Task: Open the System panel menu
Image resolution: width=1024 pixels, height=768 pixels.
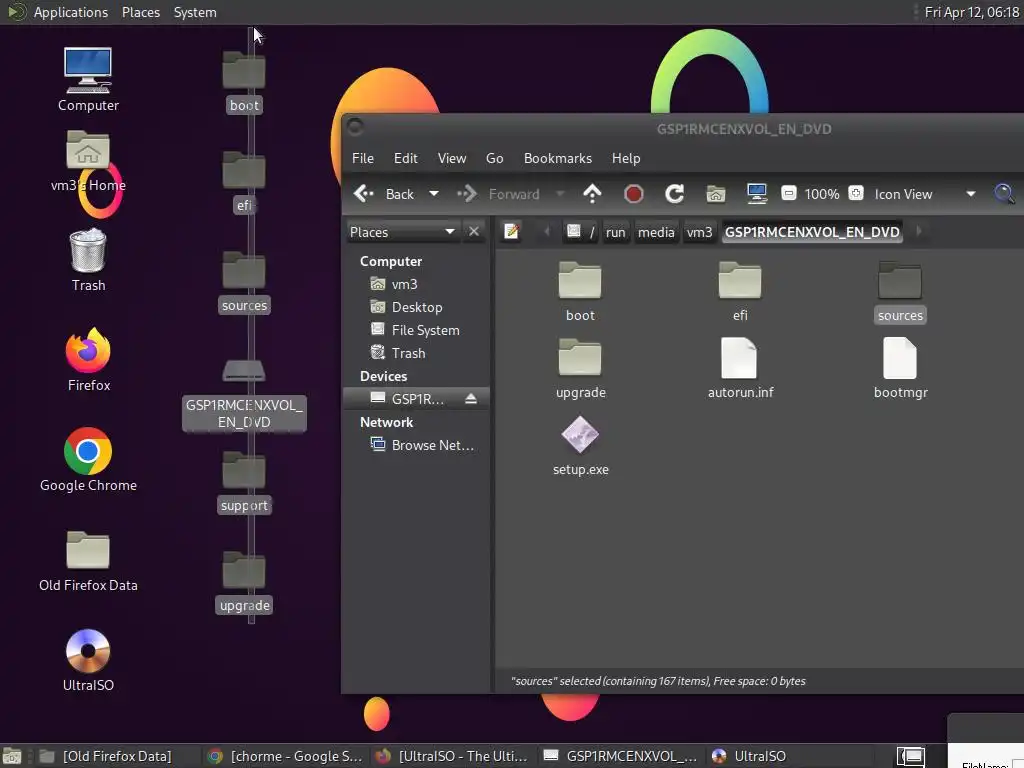Action: [195, 12]
